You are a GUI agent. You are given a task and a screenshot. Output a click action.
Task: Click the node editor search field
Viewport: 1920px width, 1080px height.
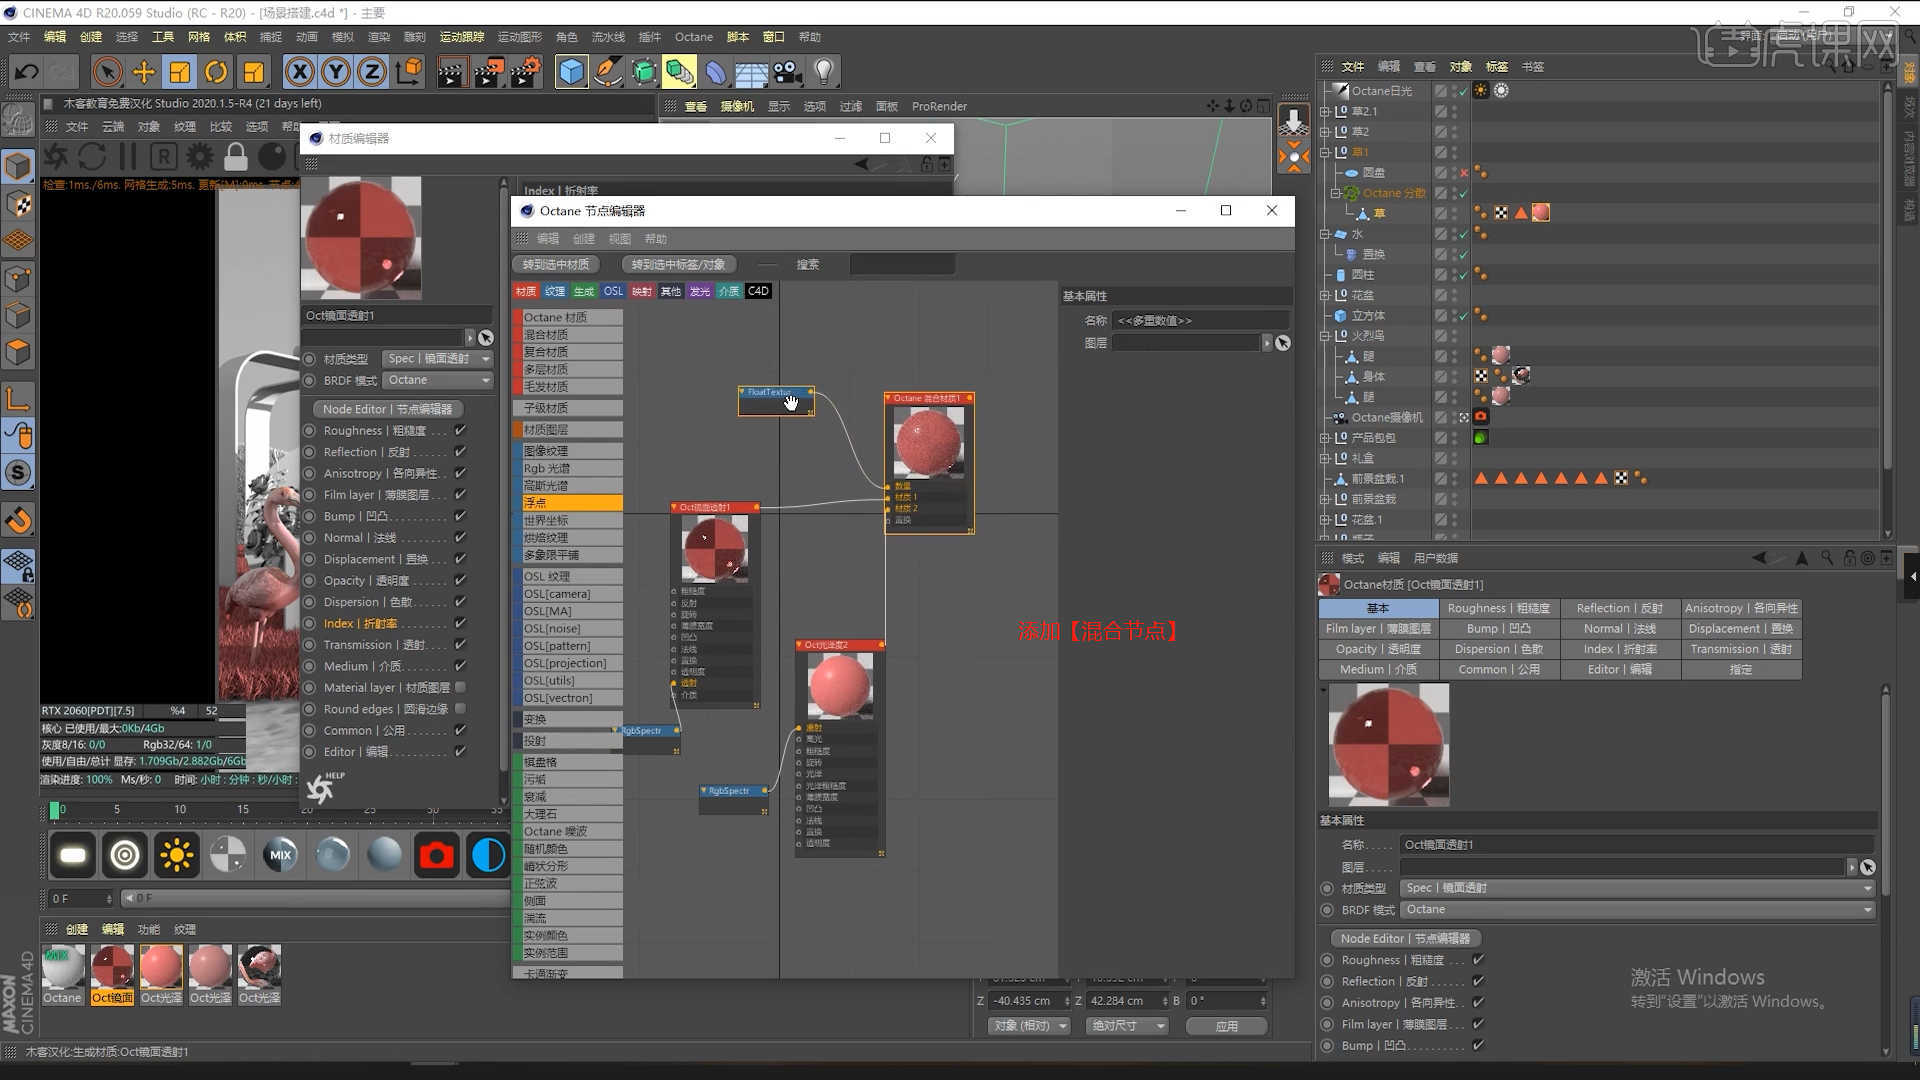(901, 265)
